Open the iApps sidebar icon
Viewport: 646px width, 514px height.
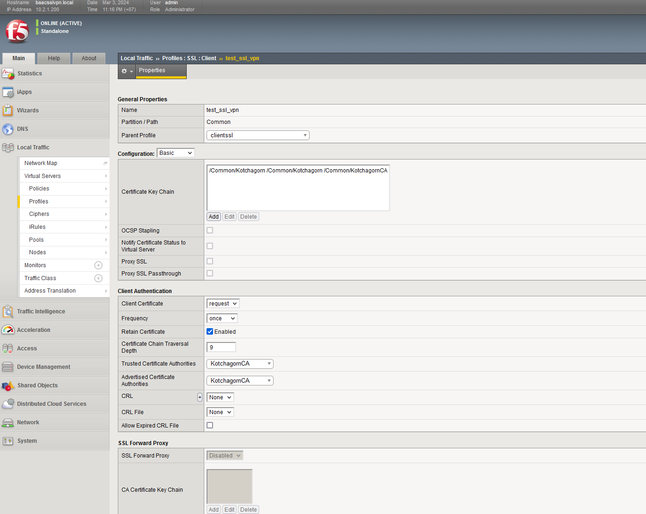(8, 92)
